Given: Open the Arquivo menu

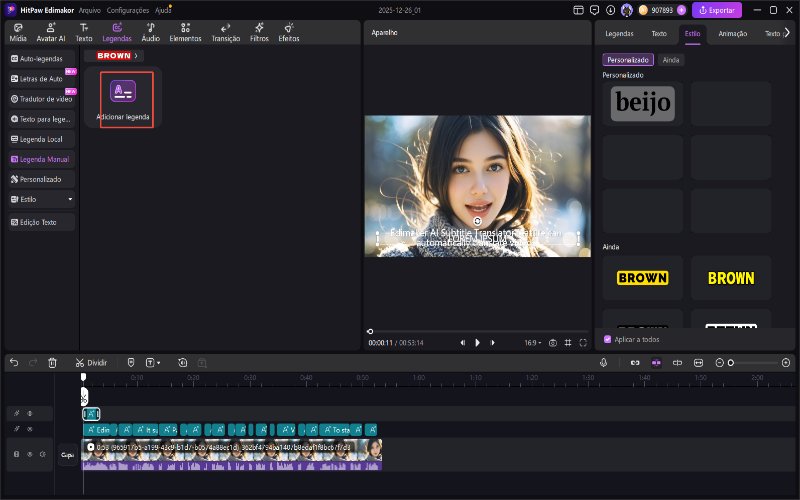Looking at the screenshot, I should 89,10.
